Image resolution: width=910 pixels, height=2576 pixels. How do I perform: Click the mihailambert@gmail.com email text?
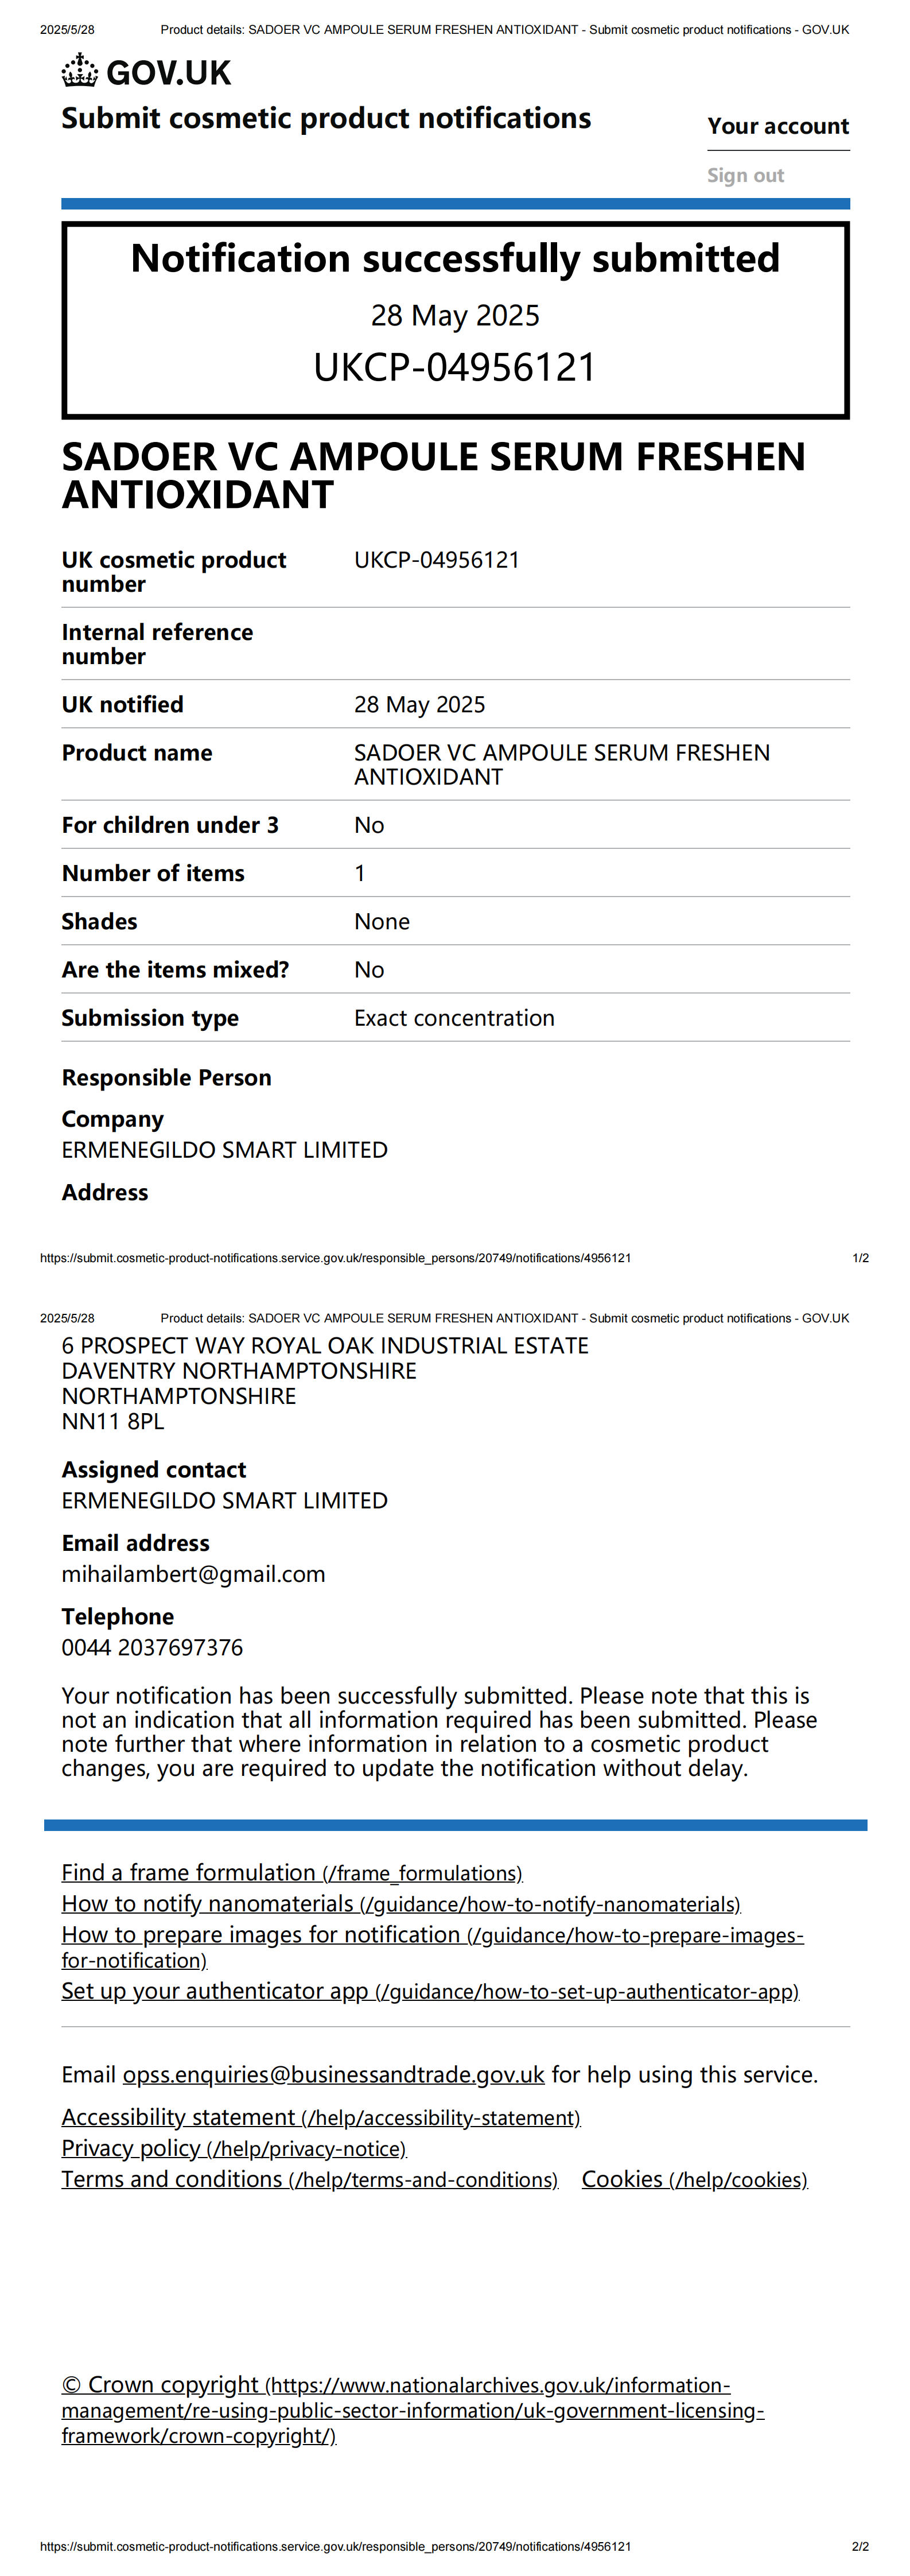[193, 1574]
